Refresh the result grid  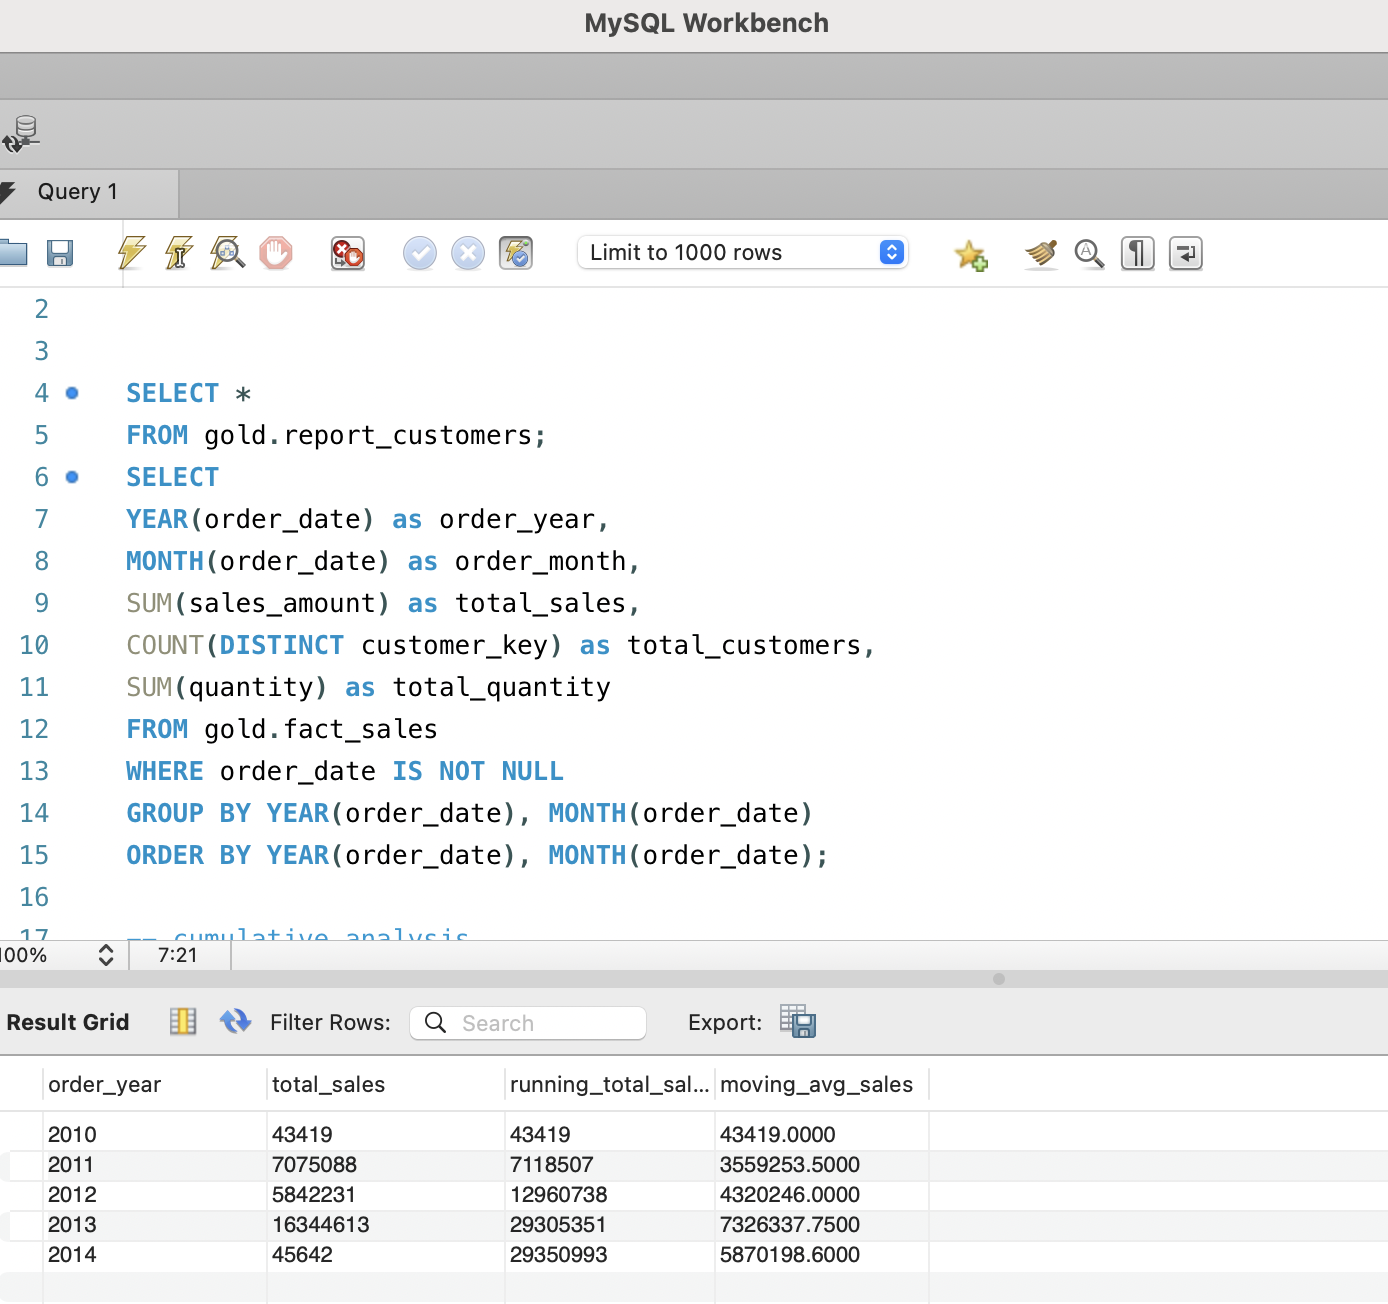click(236, 1021)
